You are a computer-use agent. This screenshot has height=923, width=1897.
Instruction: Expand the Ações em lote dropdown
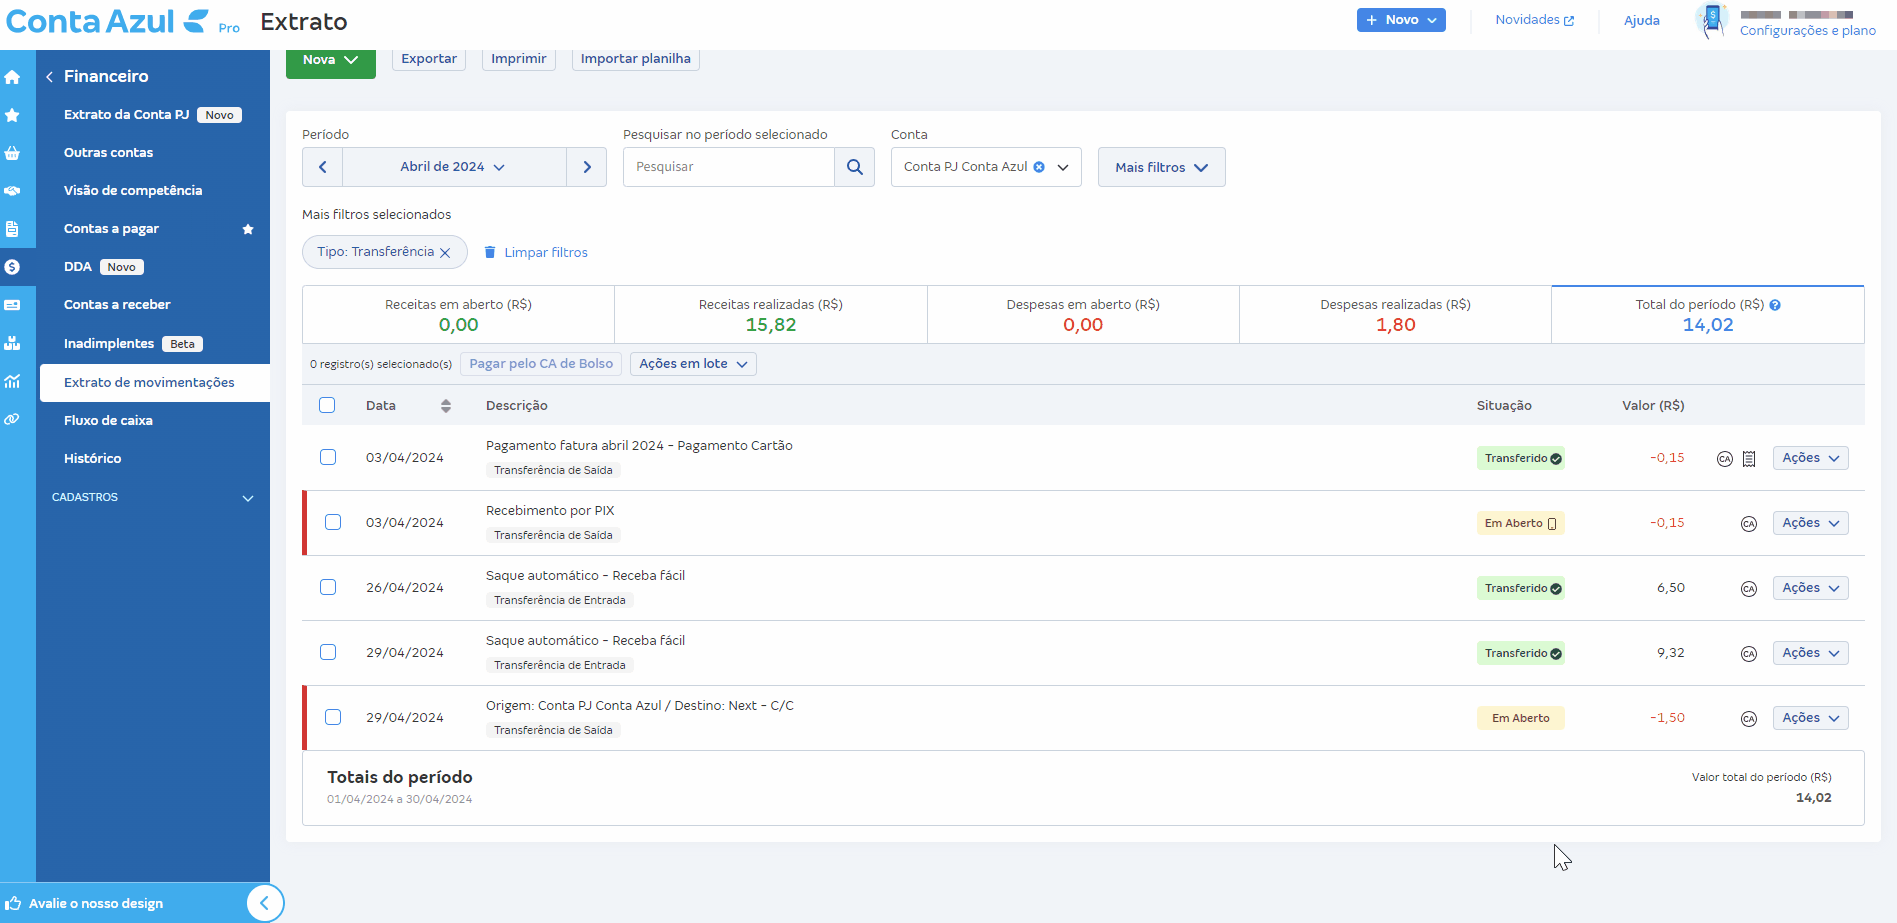click(x=693, y=364)
